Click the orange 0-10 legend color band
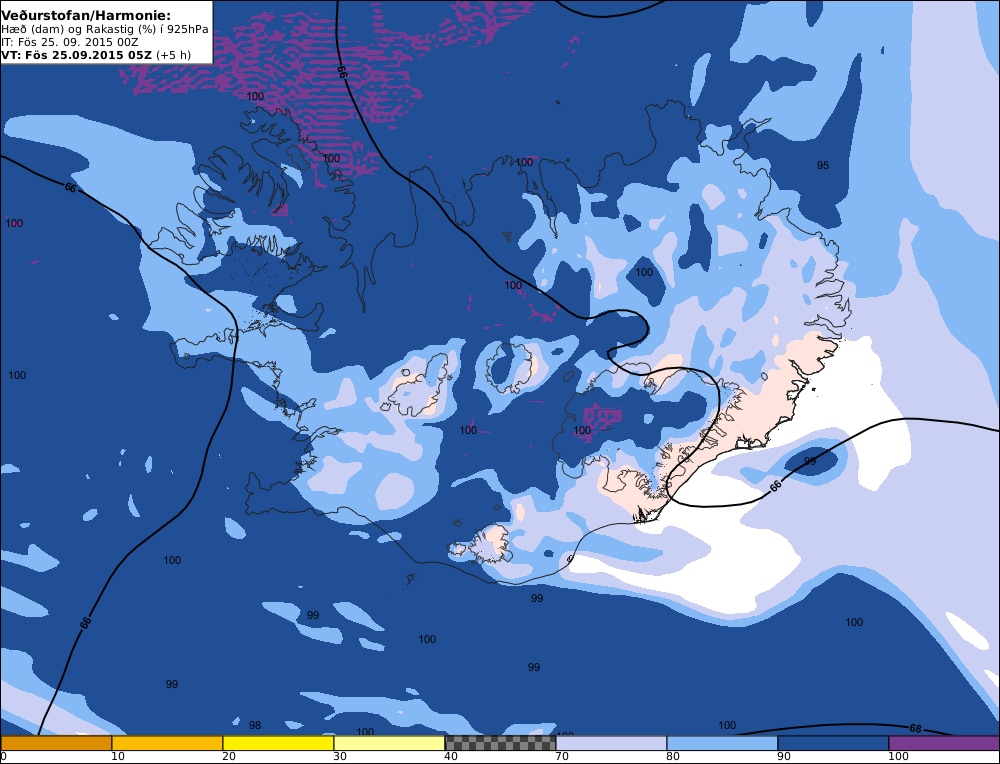1000x764 pixels. tap(56, 743)
